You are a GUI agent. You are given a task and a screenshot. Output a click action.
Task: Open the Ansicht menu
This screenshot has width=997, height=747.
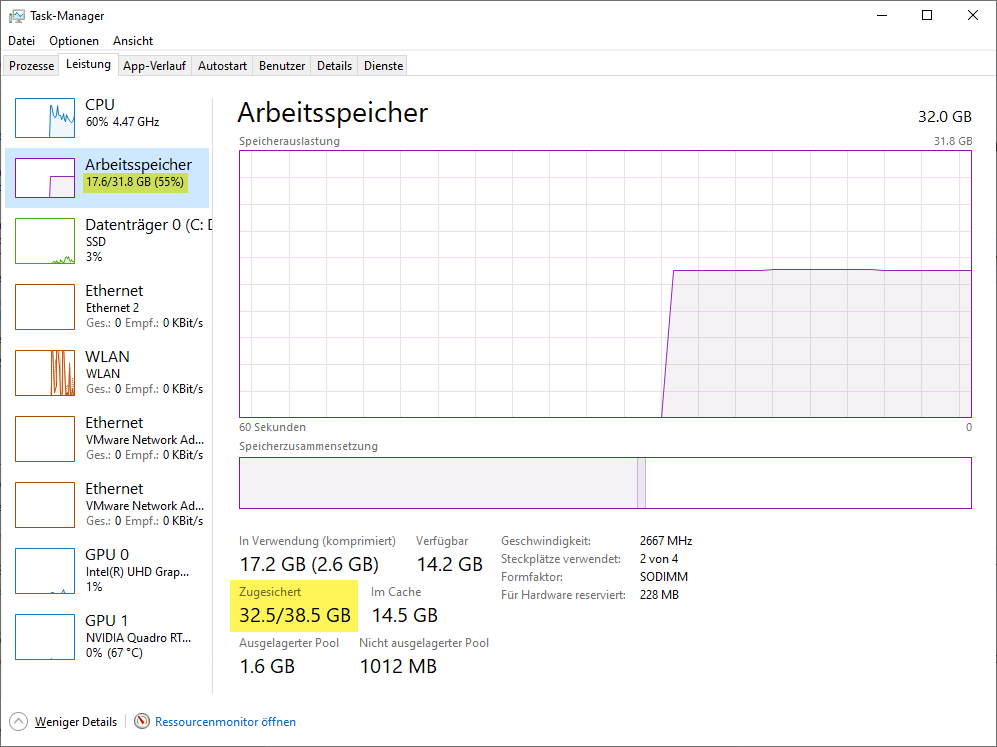[x=133, y=41]
